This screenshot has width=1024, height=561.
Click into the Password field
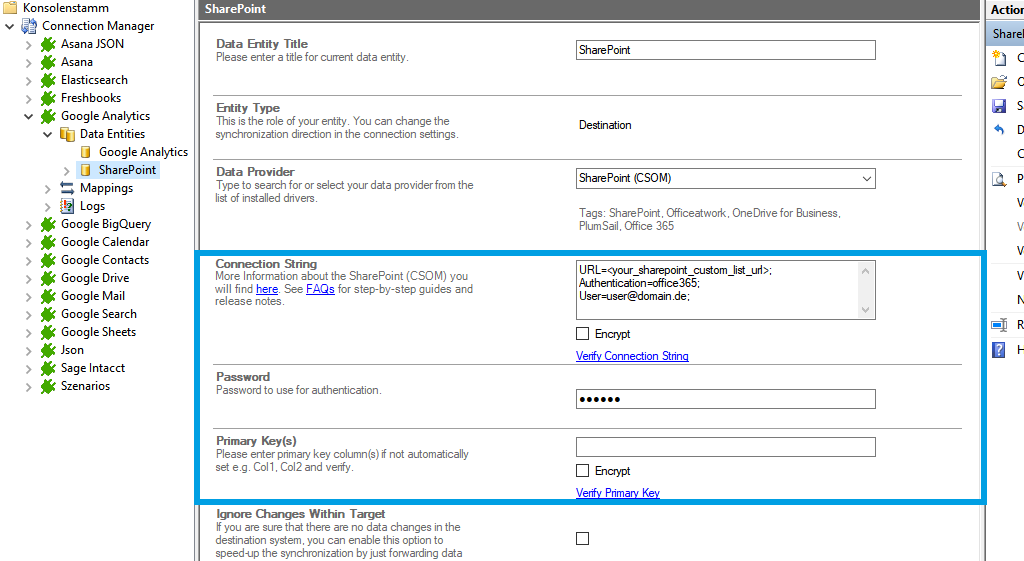[725, 400]
